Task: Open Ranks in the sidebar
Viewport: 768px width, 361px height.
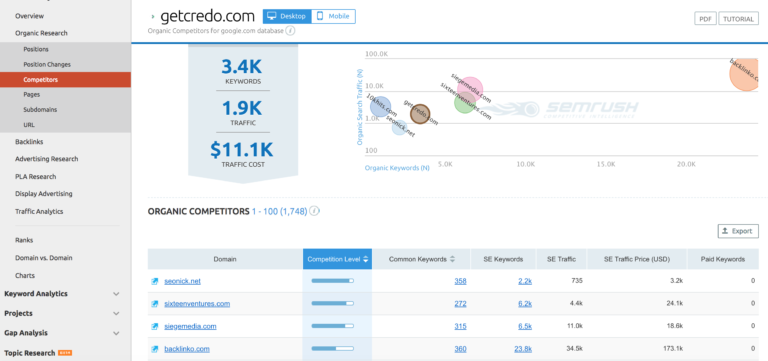Action: (24, 240)
